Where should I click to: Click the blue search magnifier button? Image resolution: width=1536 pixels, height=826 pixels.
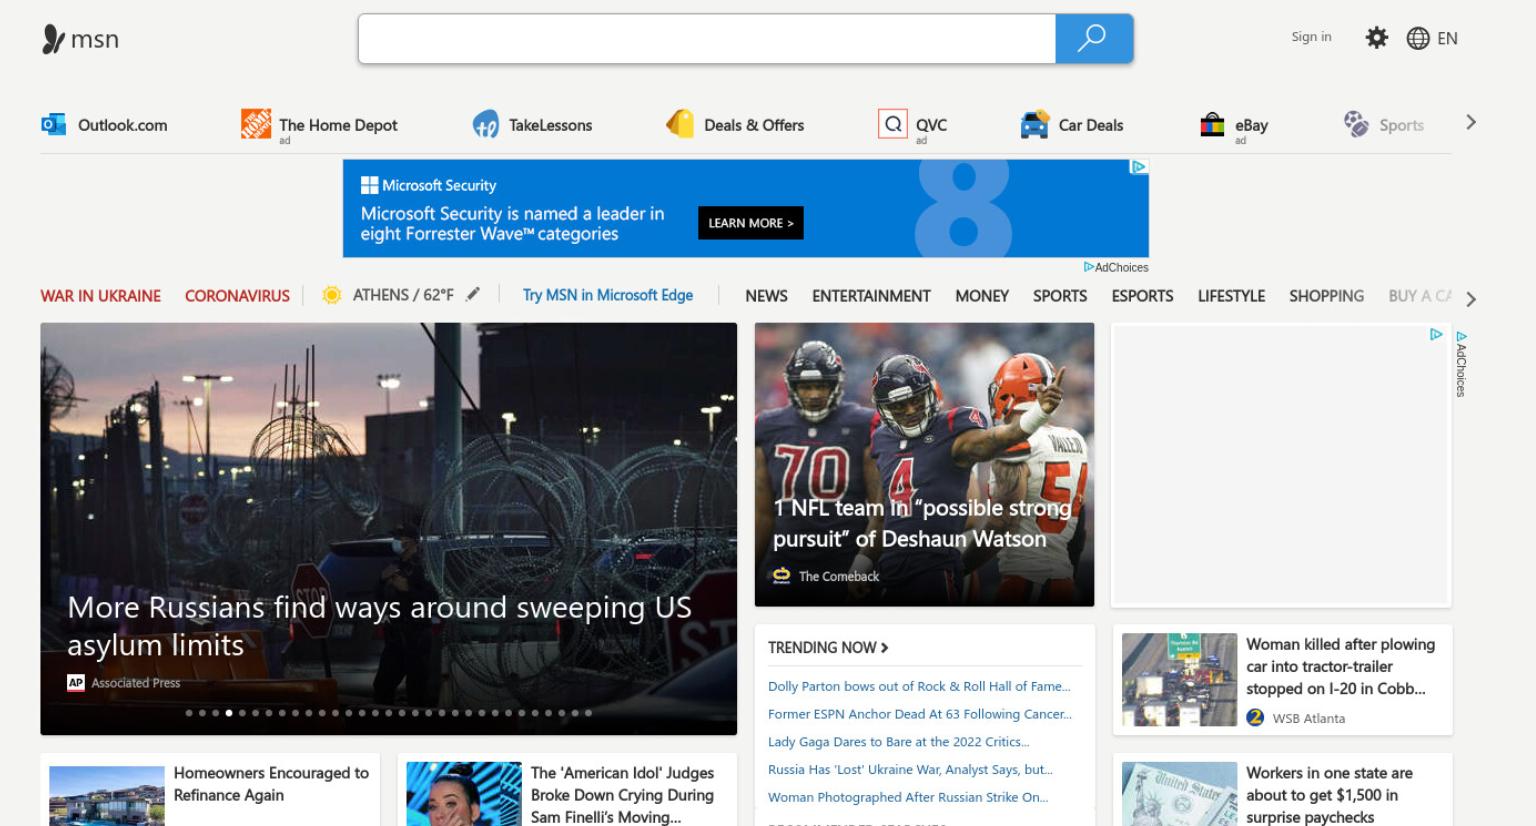pos(1094,39)
